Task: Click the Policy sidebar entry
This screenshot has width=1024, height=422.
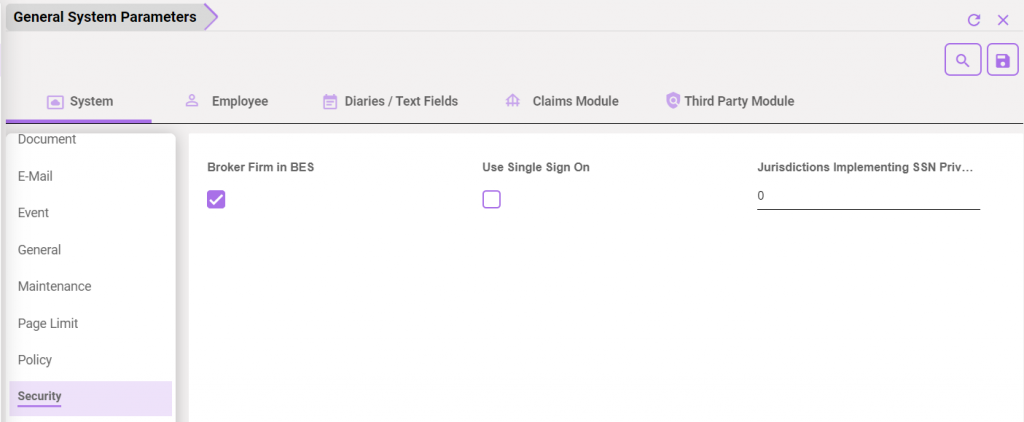Action: pyautogui.click(x=35, y=360)
